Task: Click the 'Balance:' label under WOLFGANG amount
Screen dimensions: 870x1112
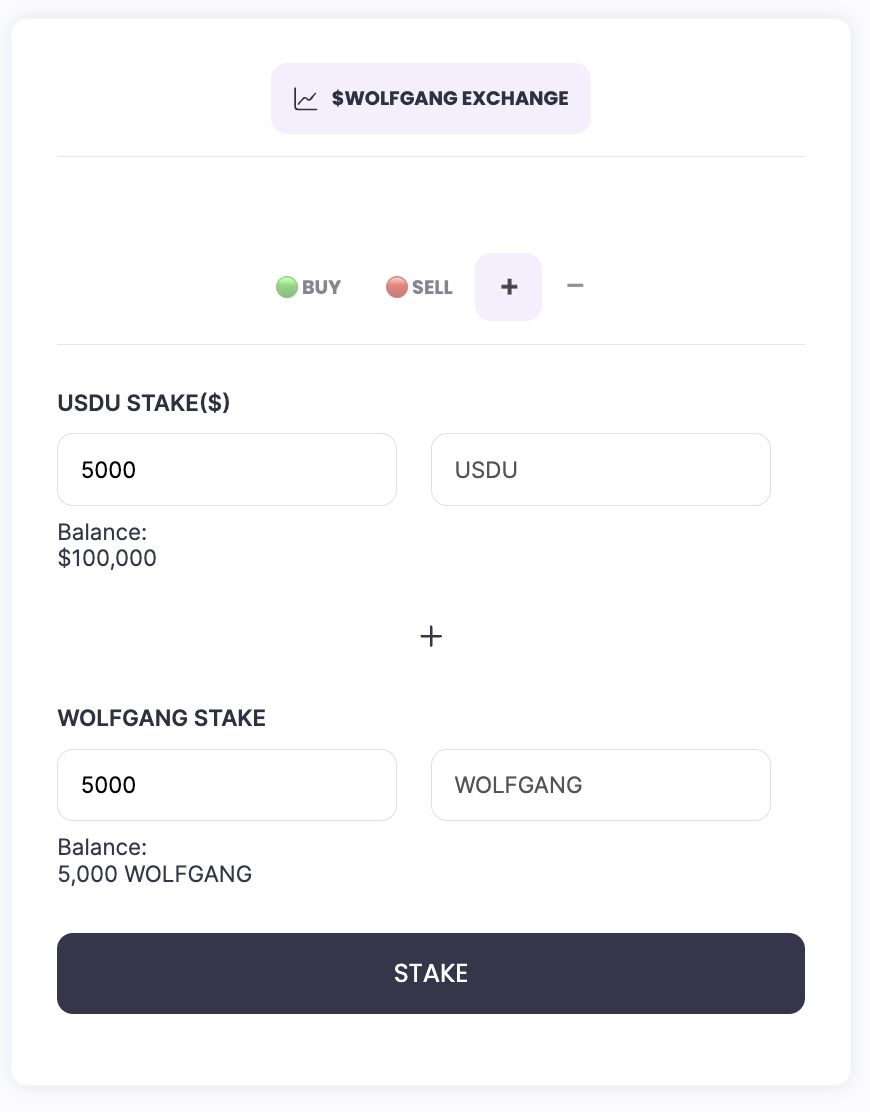Action: click(102, 848)
